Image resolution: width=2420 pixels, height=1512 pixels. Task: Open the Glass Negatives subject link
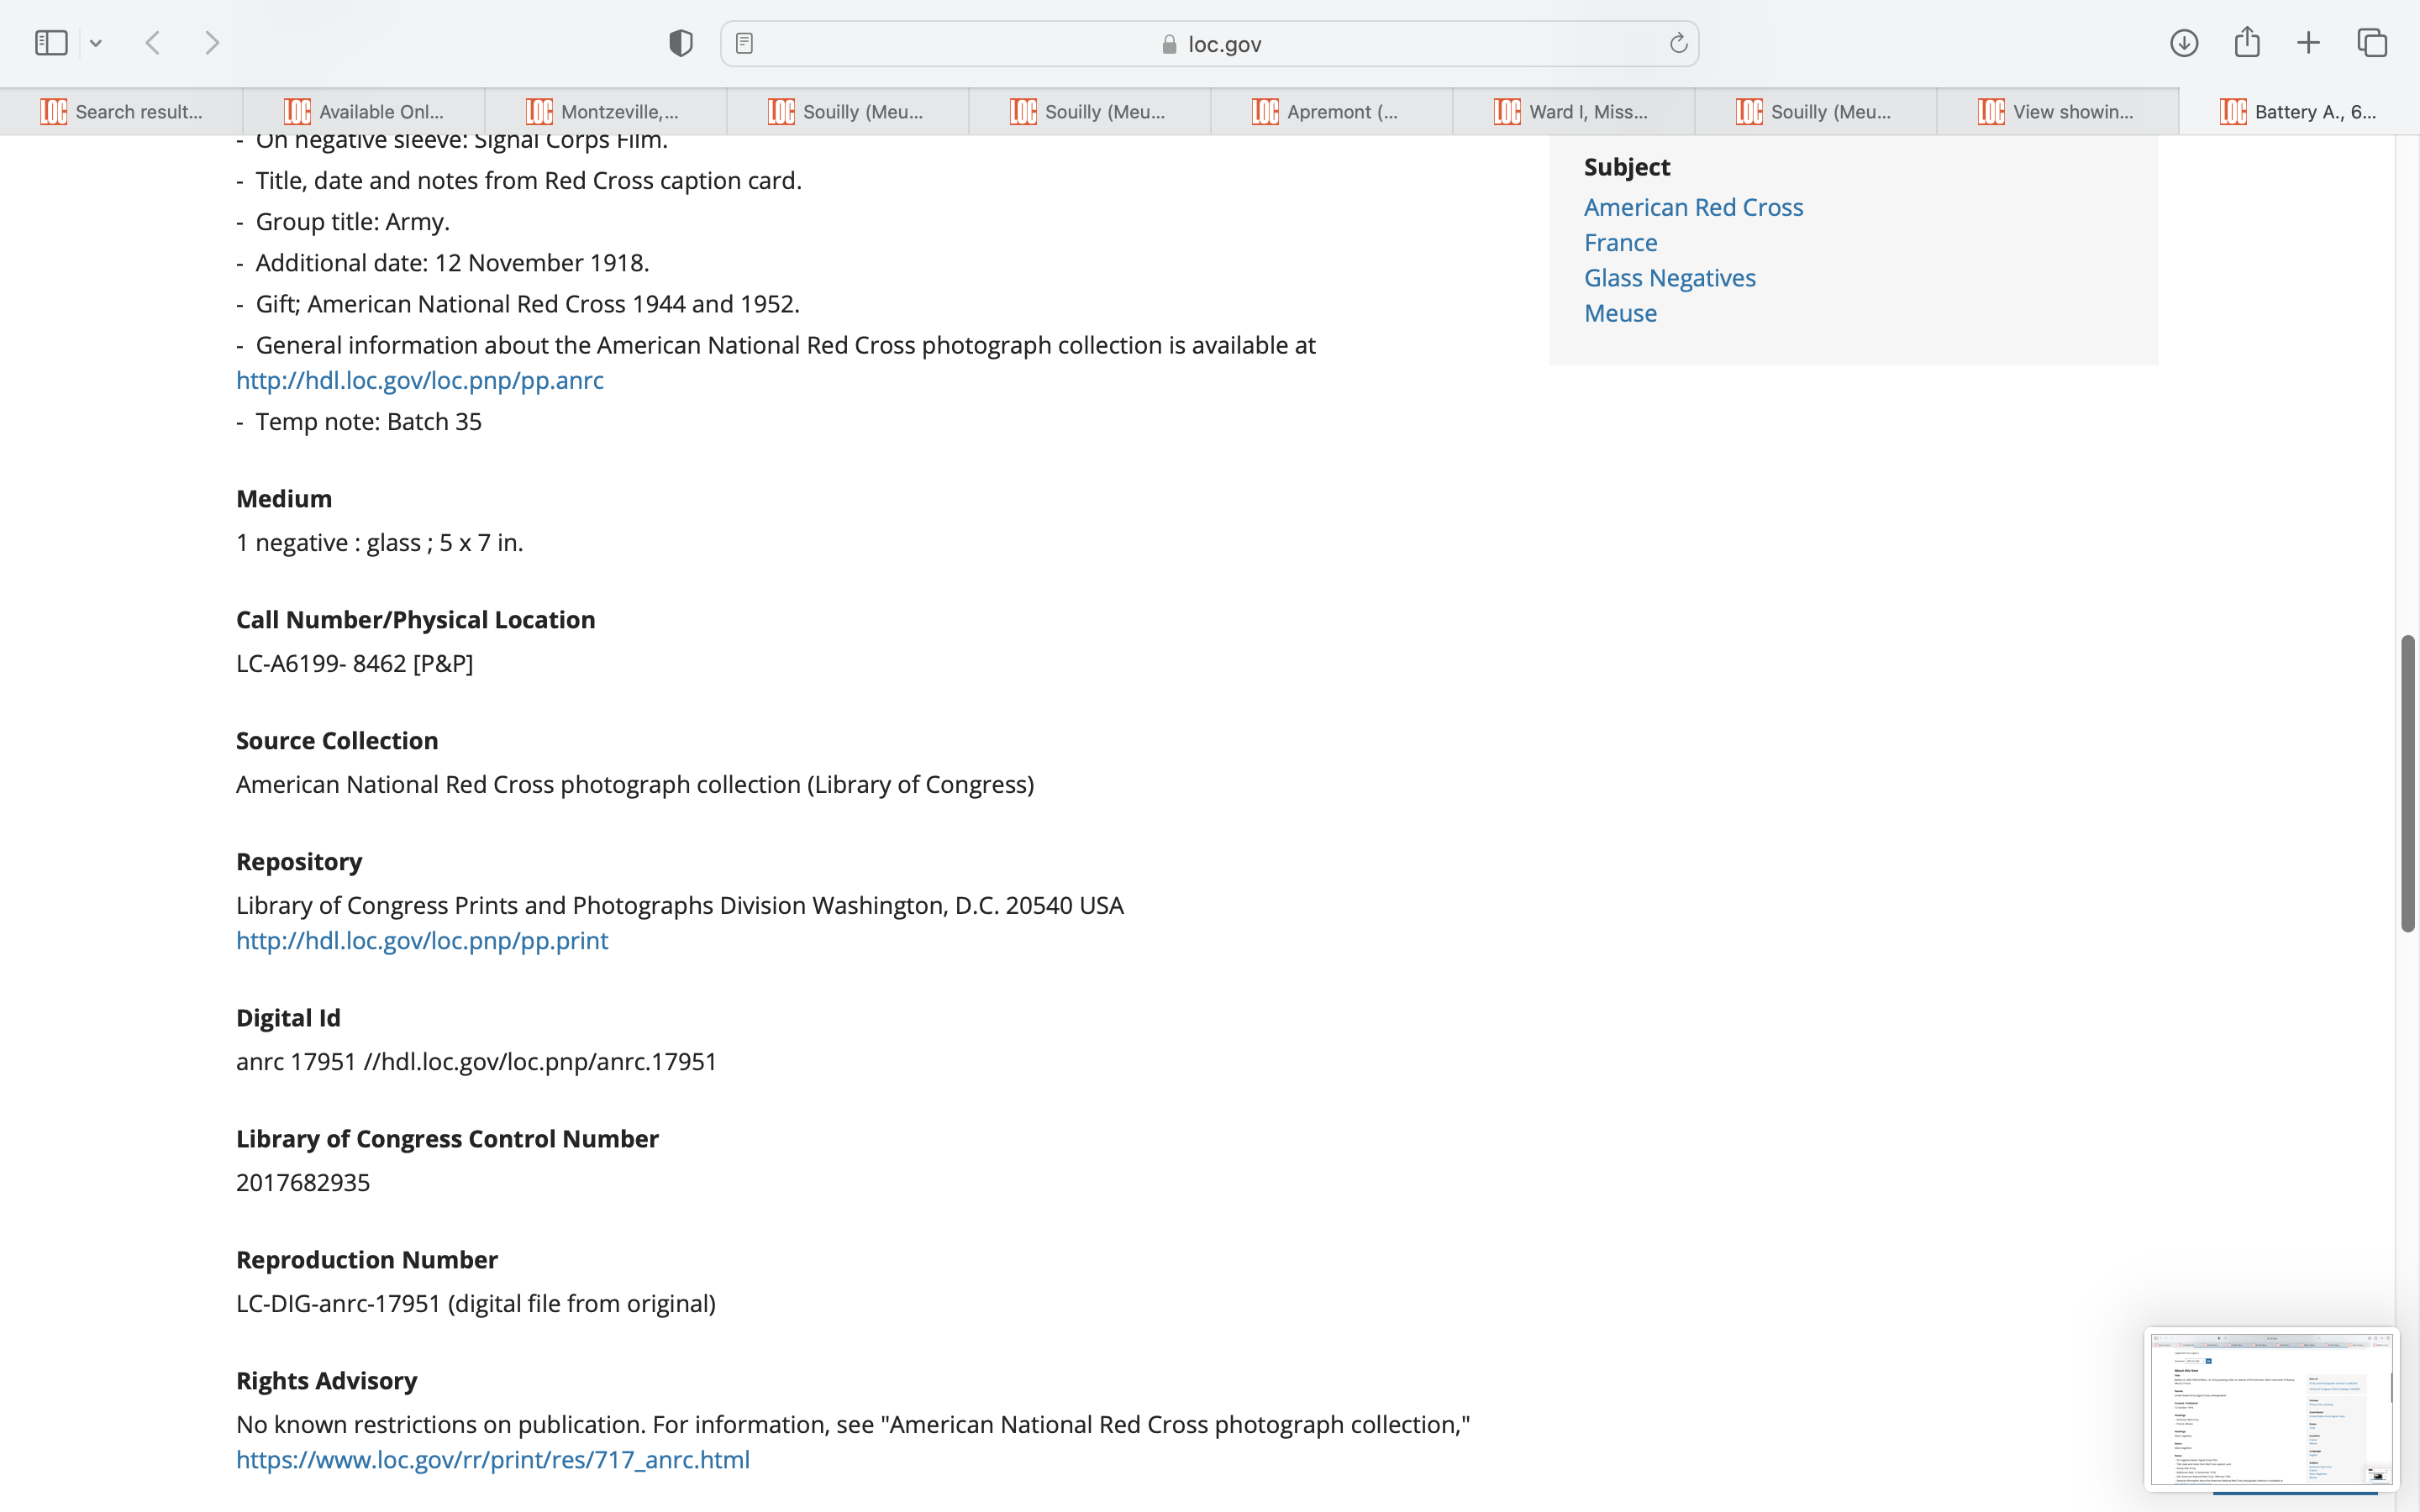(1669, 278)
